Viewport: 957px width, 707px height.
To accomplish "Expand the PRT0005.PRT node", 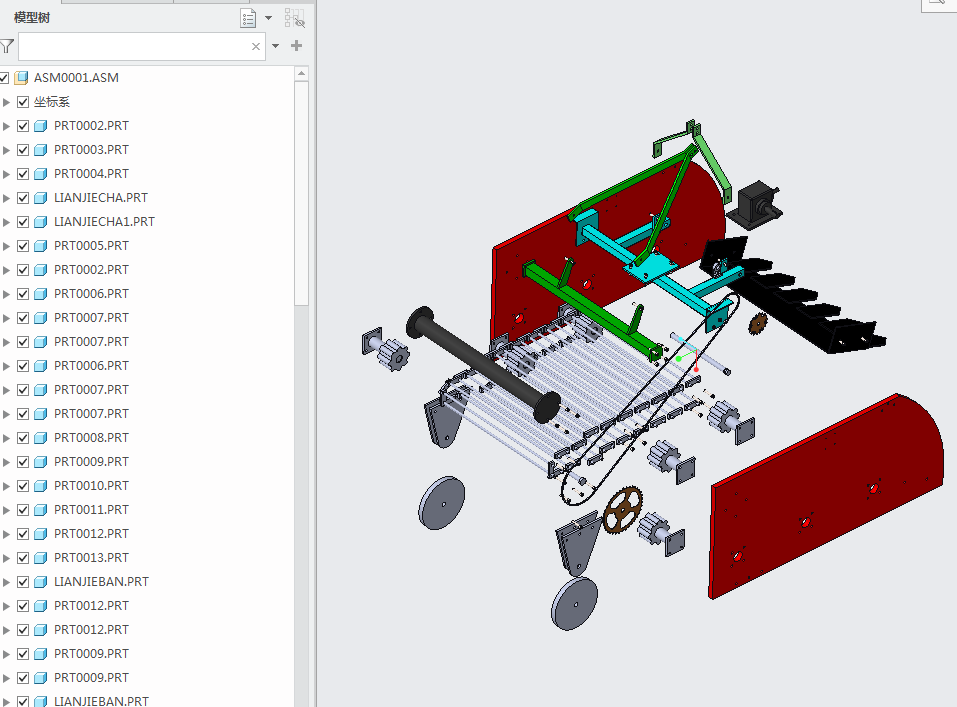I will [x=7, y=246].
